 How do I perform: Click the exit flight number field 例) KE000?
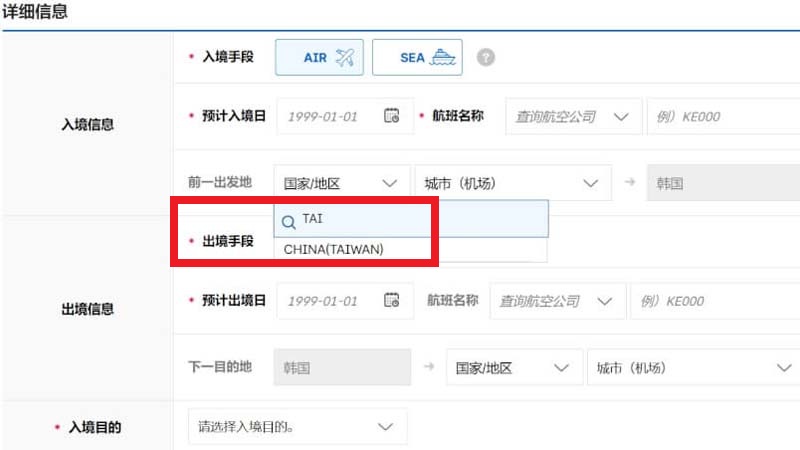[x=712, y=300]
